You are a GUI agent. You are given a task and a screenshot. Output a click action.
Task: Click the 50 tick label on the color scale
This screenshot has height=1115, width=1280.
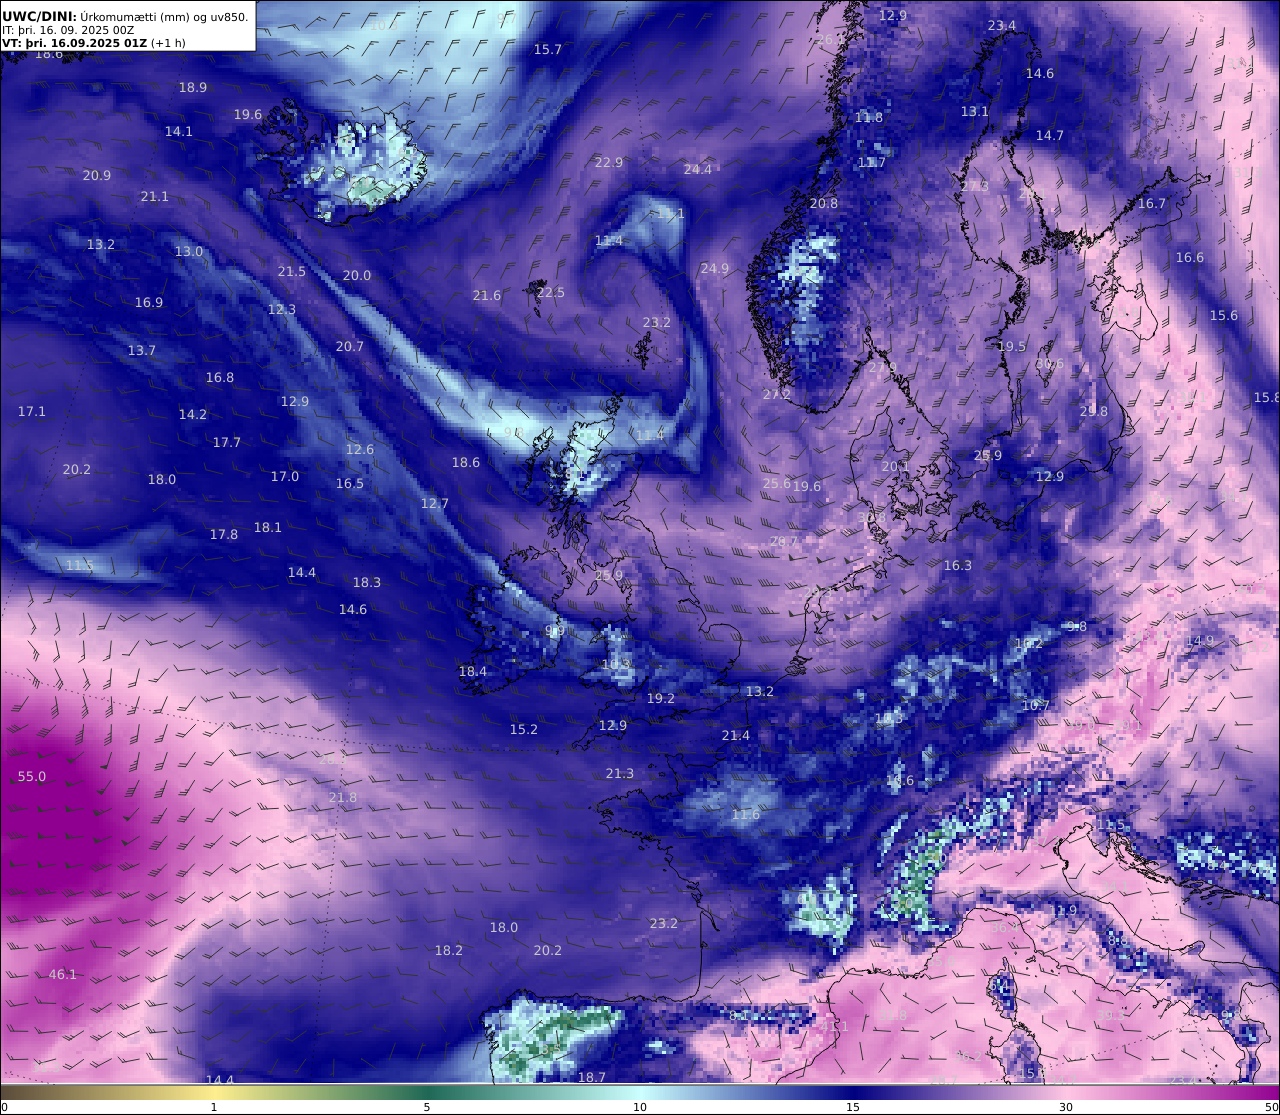click(x=1272, y=1107)
